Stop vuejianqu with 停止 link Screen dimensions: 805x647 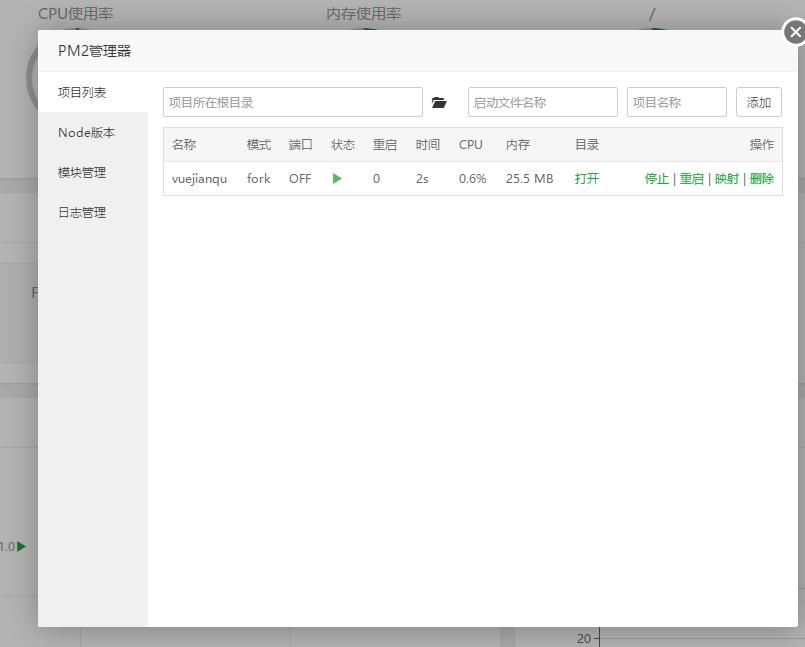(x=657, y=179)
